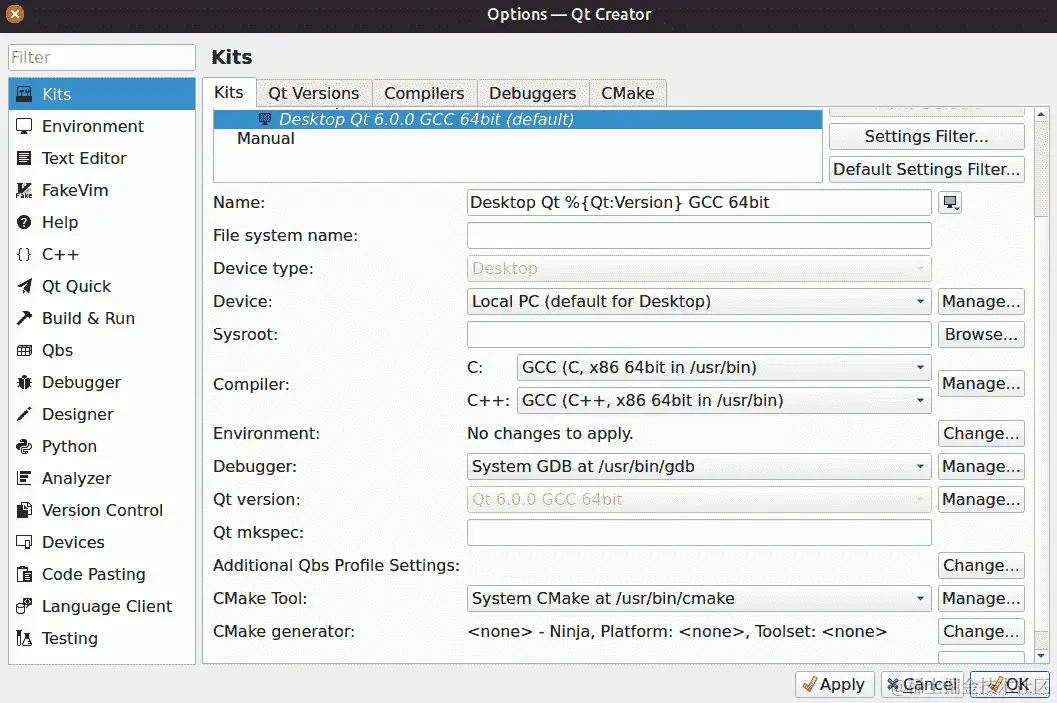Screen dimensions: 1057x703
Task: Open the Analyzer settings icon
Action: click(24, 478)
